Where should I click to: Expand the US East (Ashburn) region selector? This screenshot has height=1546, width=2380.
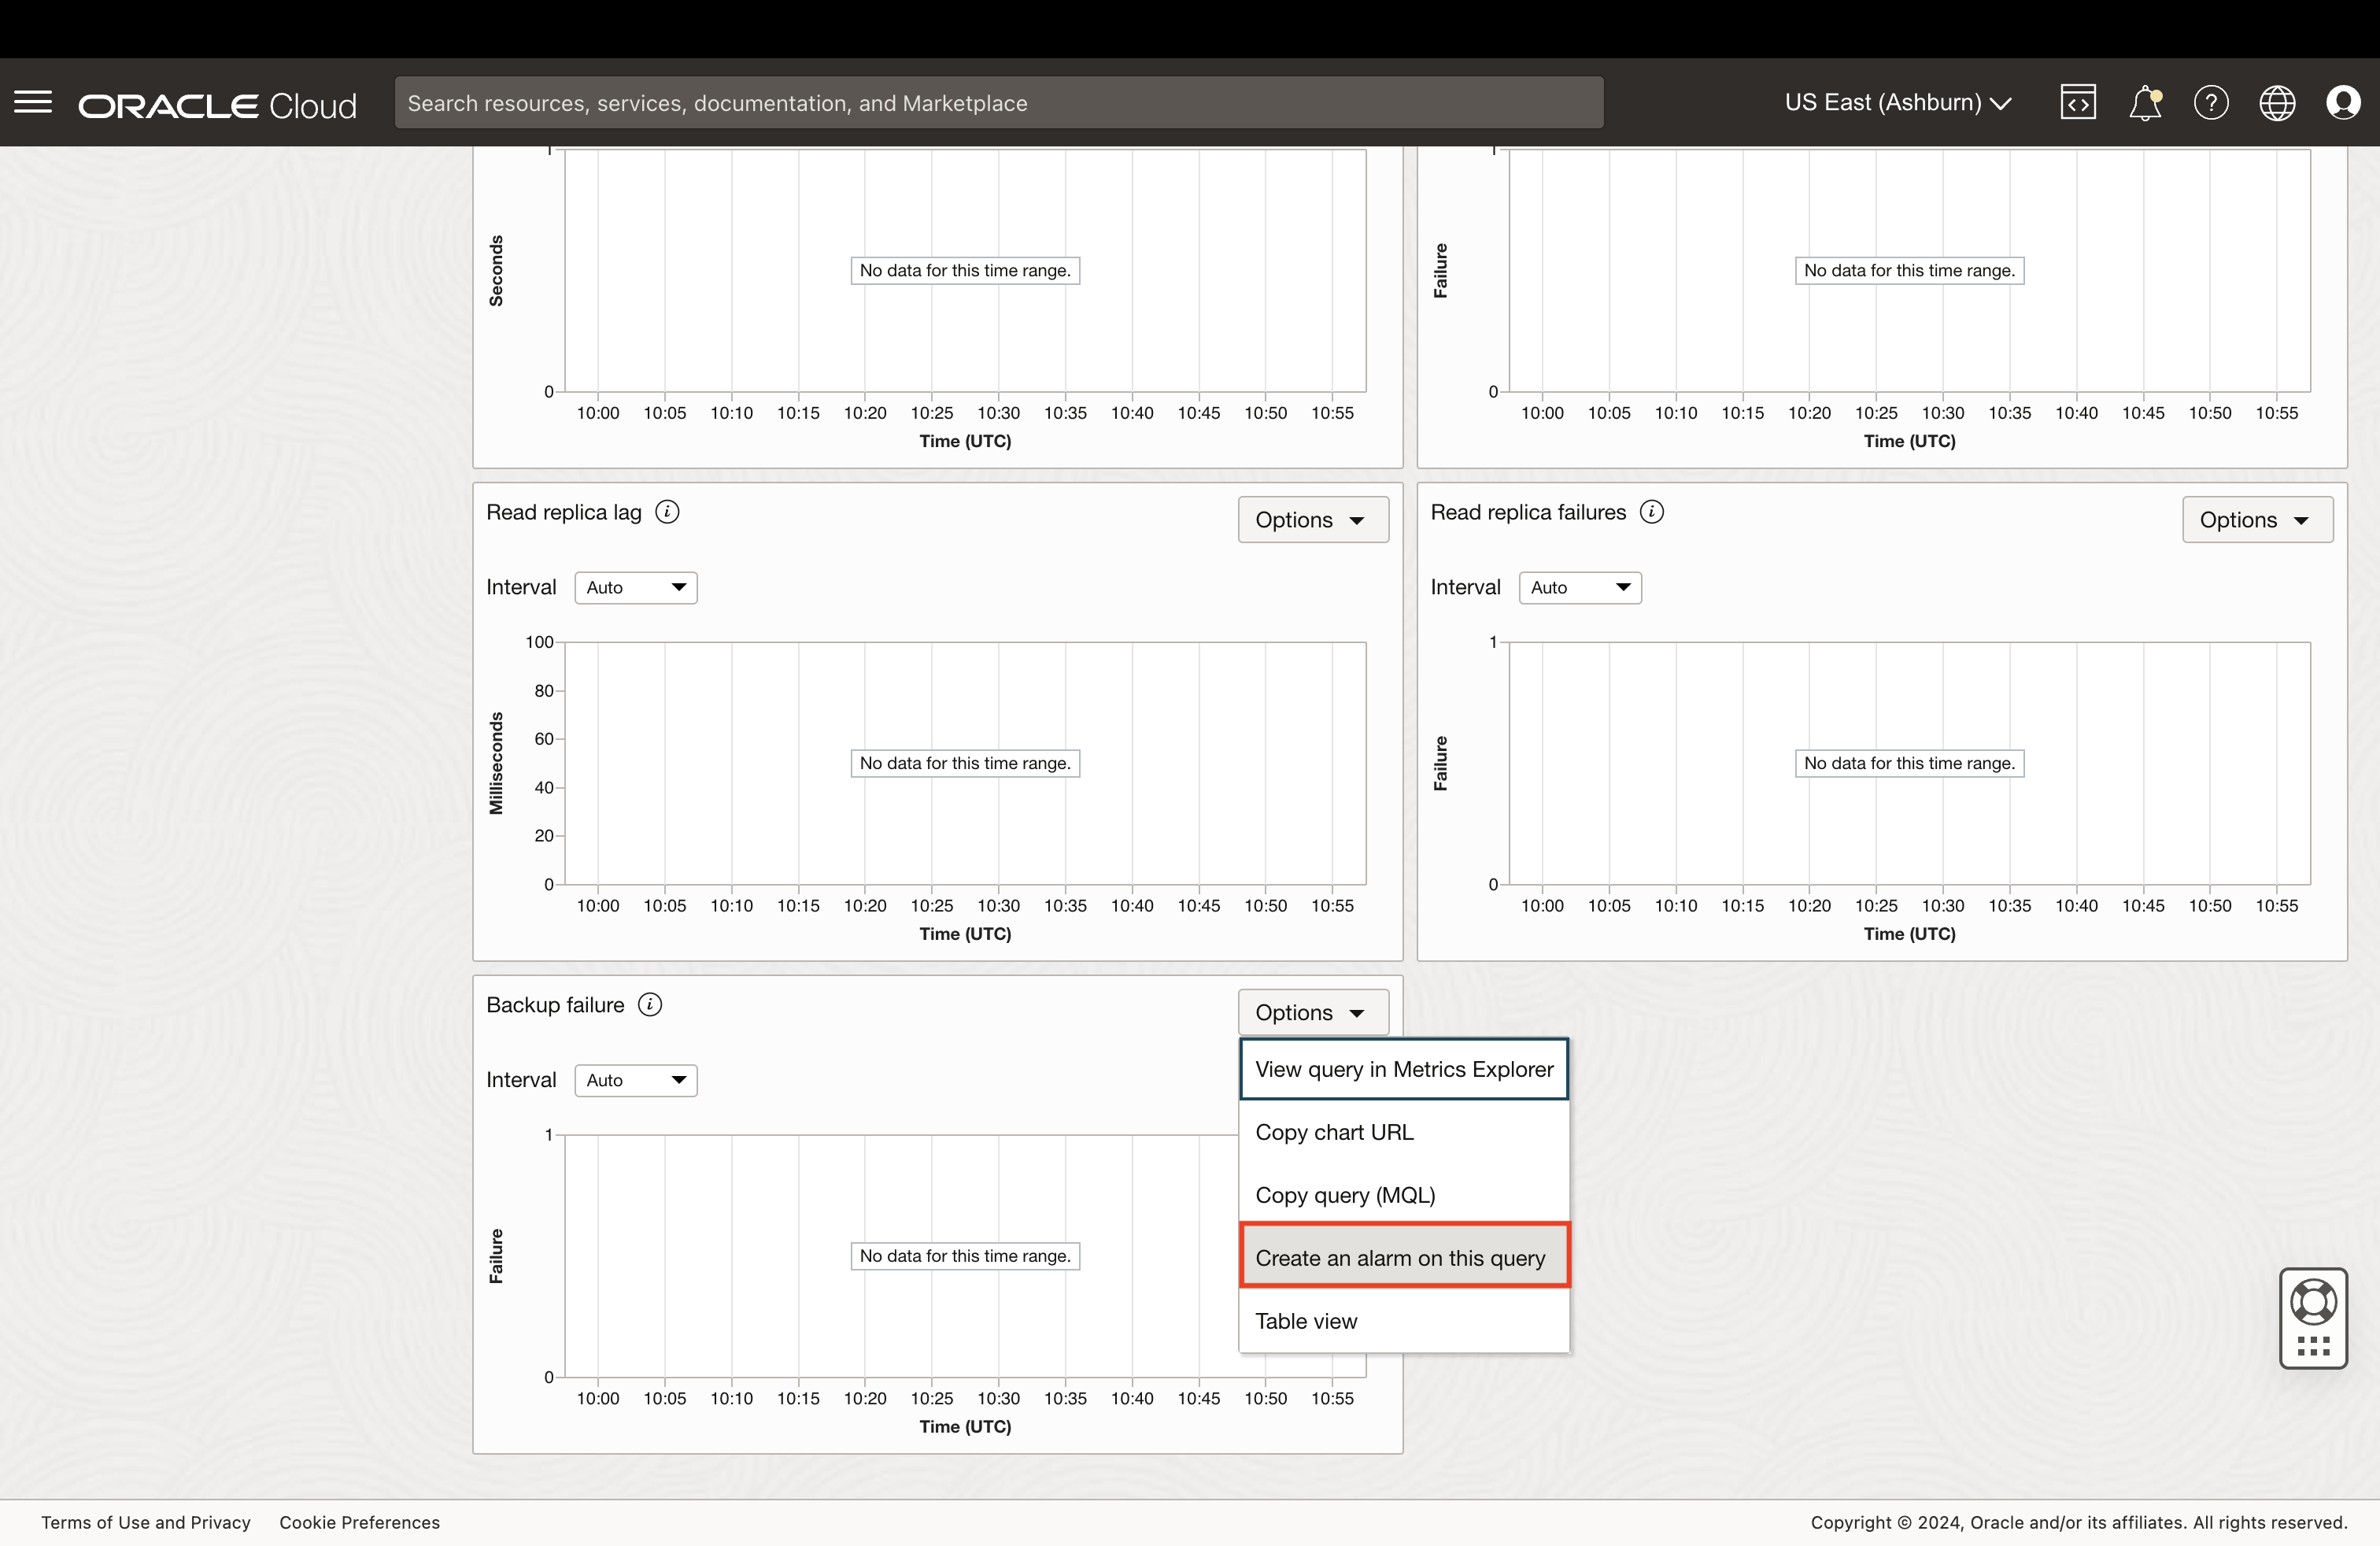pyautogui.click(x=1897, y=102)
